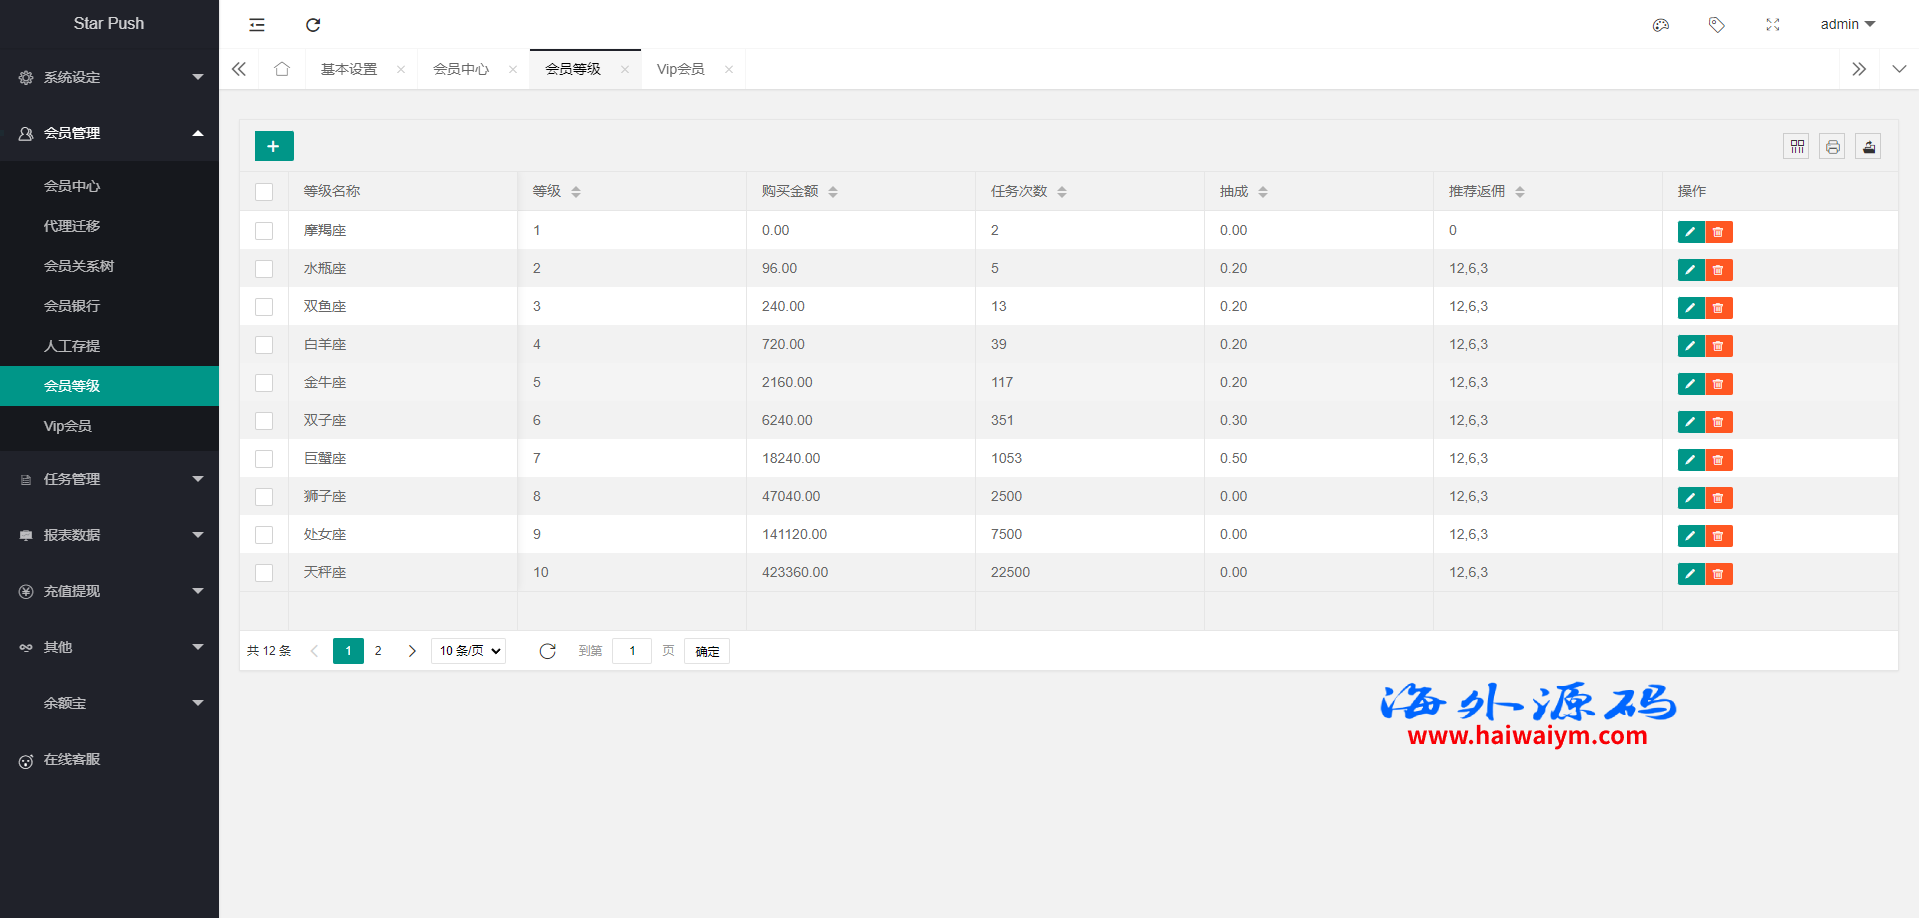Click the export icon above table
The image size is (1919, 918).
click(x=1868, y=147)
